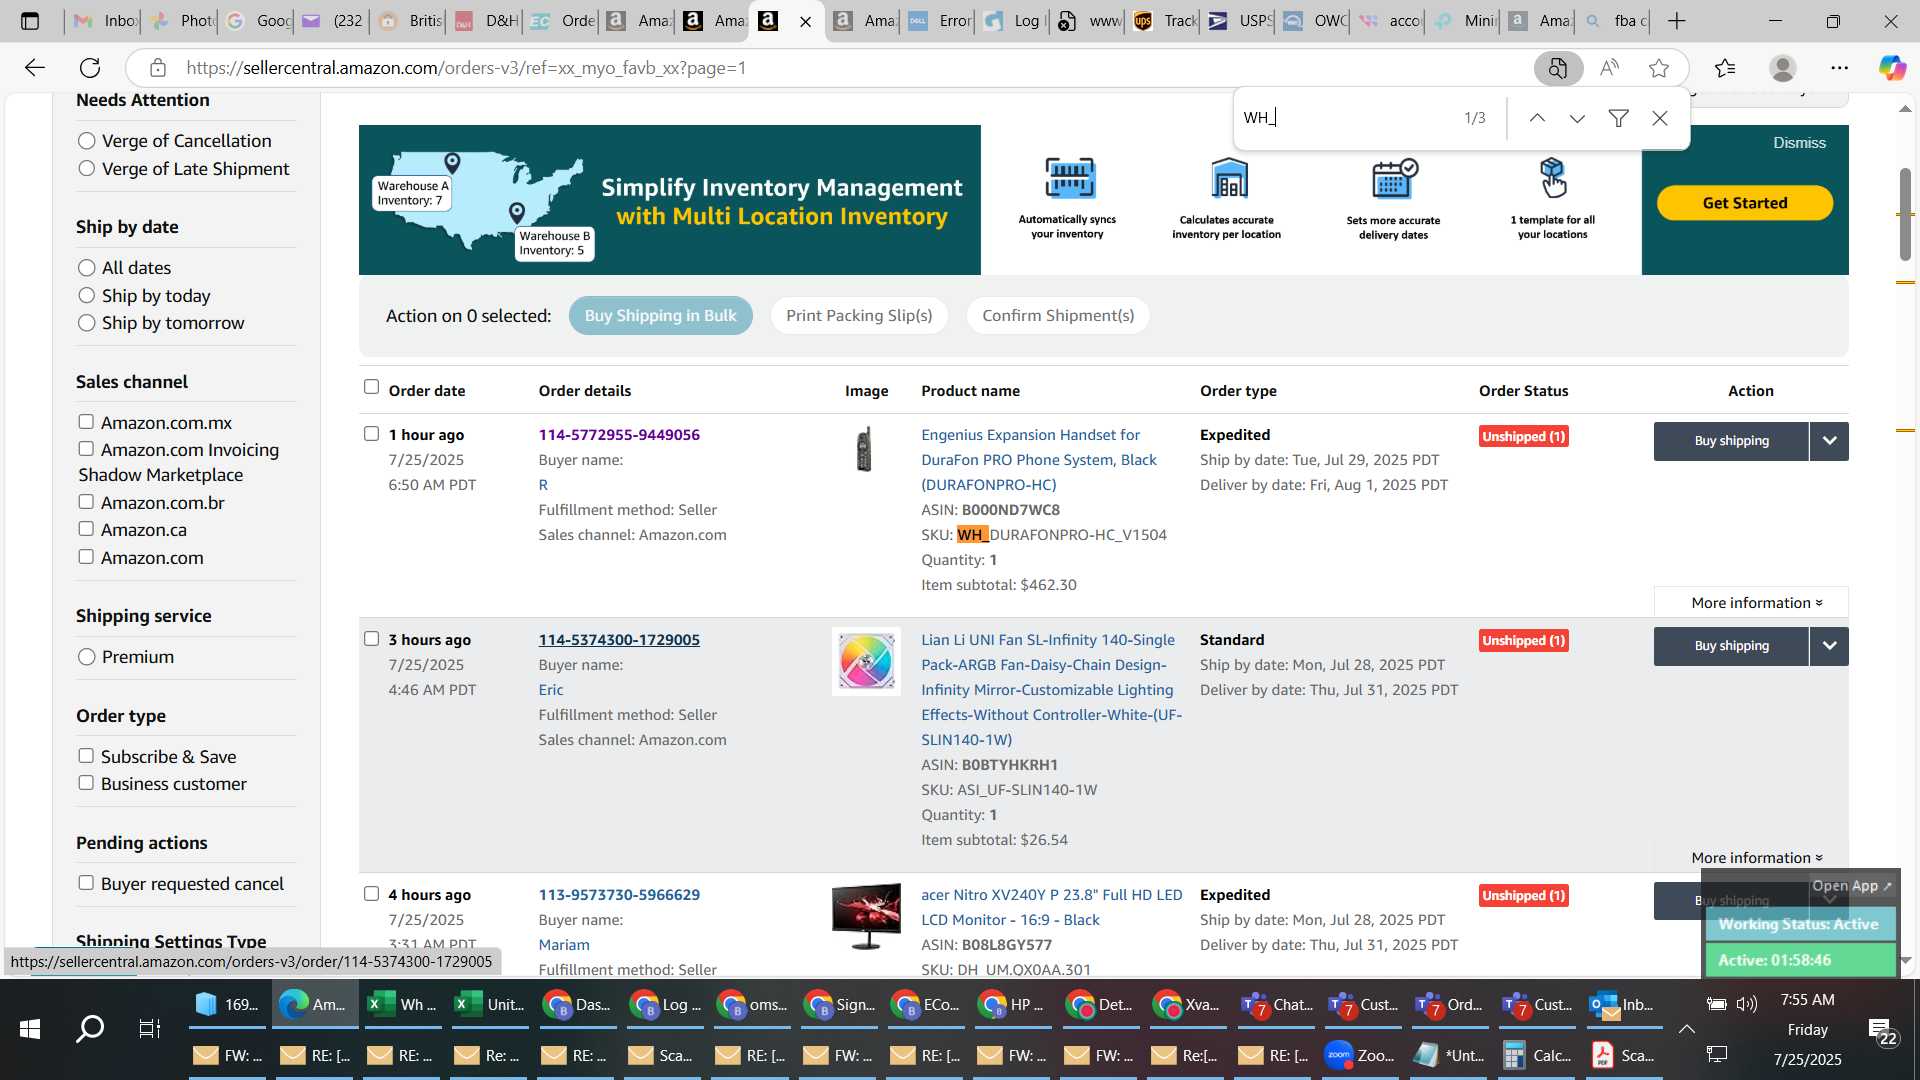Select Verge of Cancellation radio
The image size is (1920, 1080).
pos(87,141)
